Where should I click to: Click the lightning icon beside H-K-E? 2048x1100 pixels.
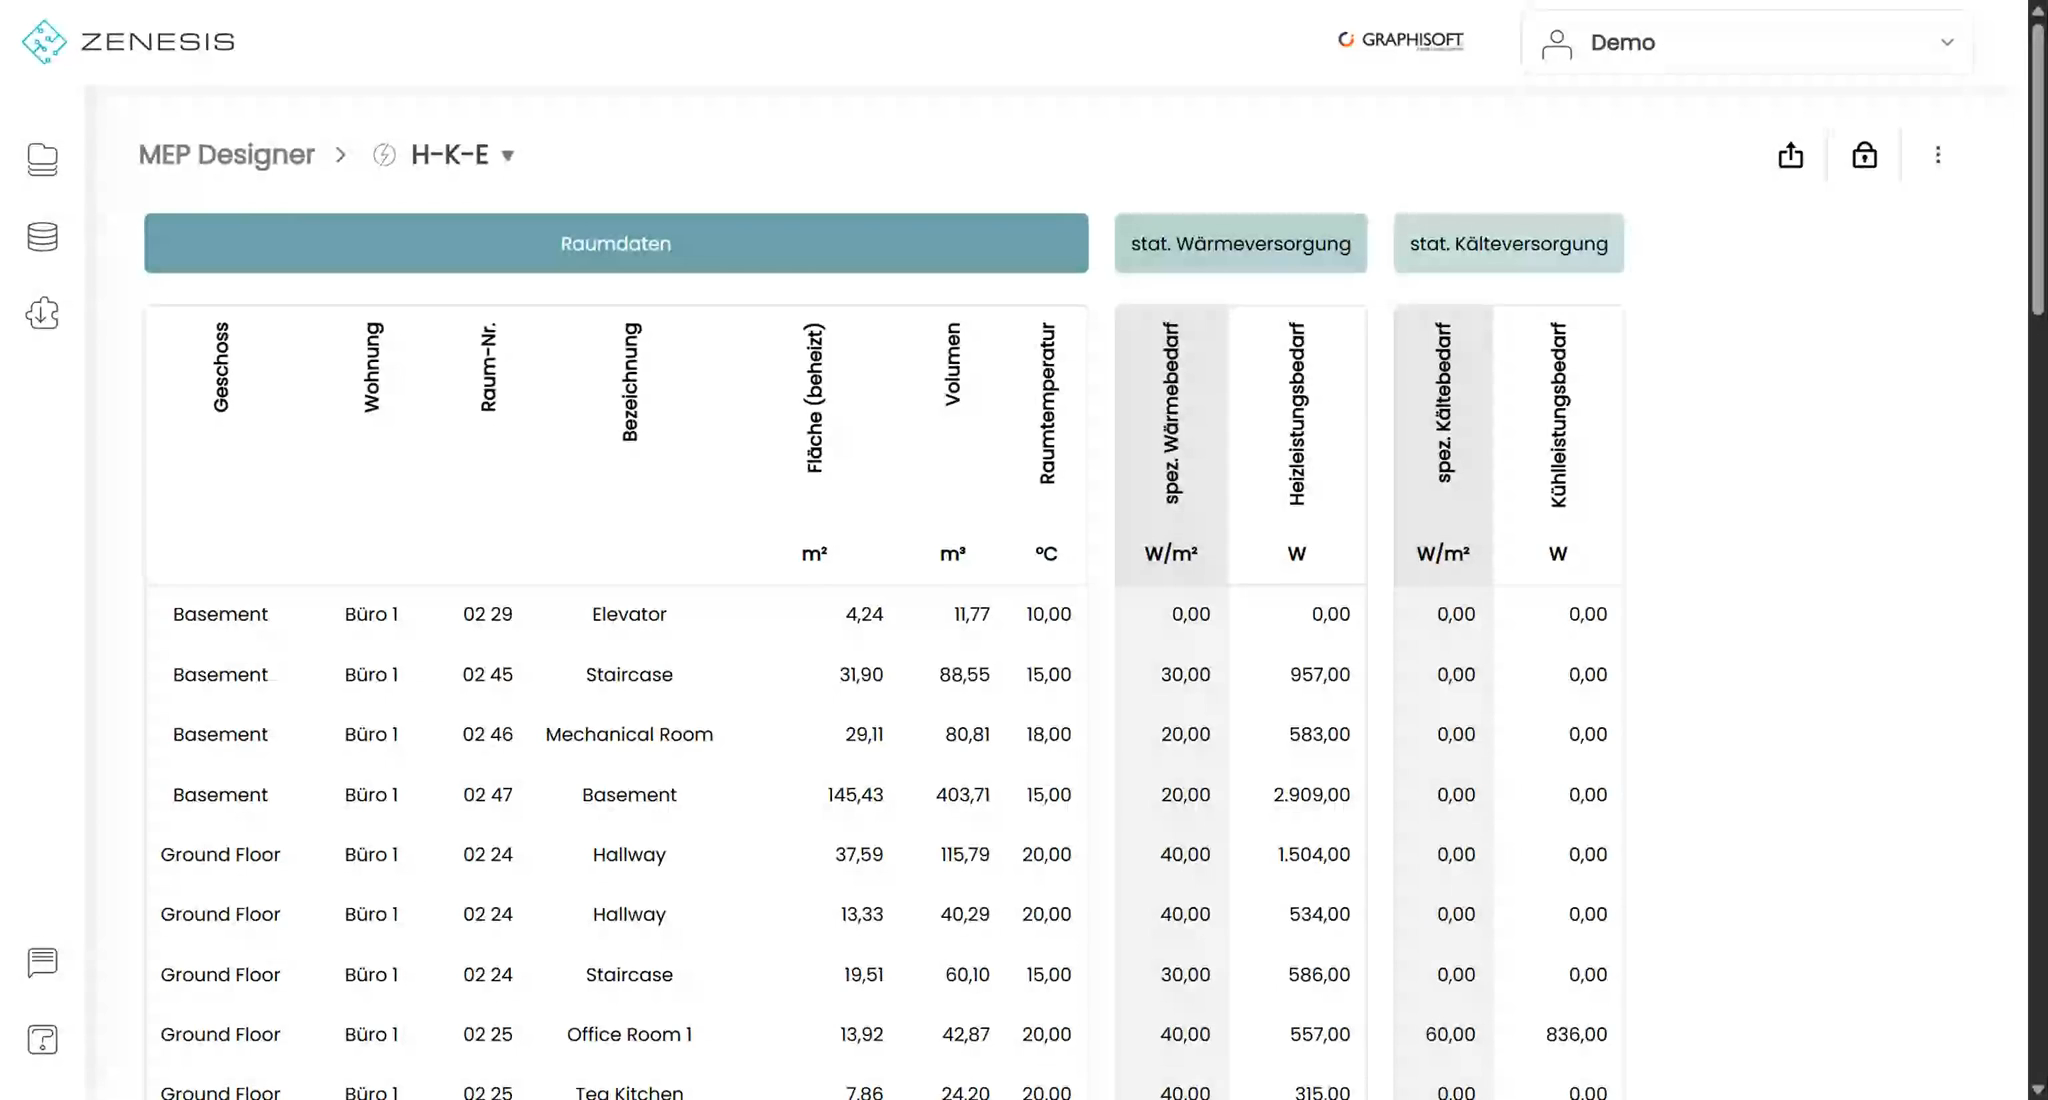[384, 155]
